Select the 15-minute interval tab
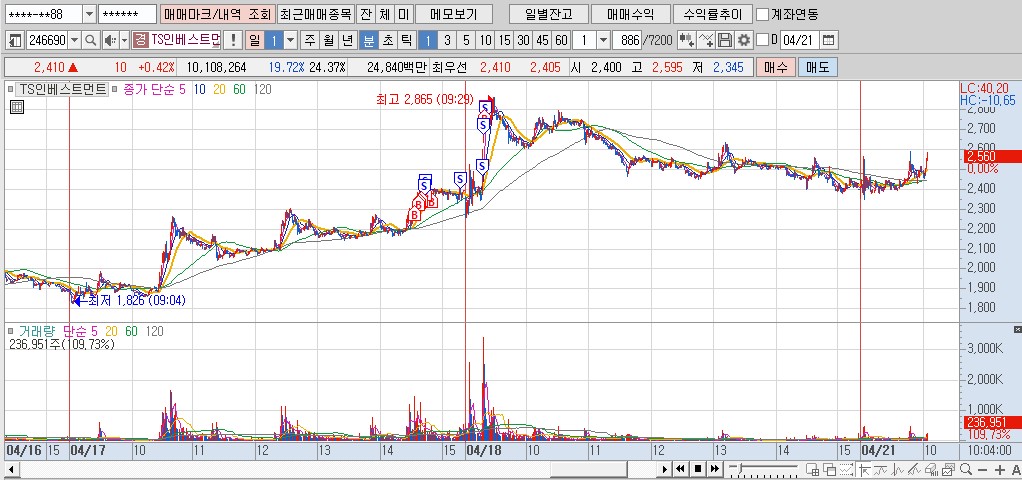 coord(504,40)
